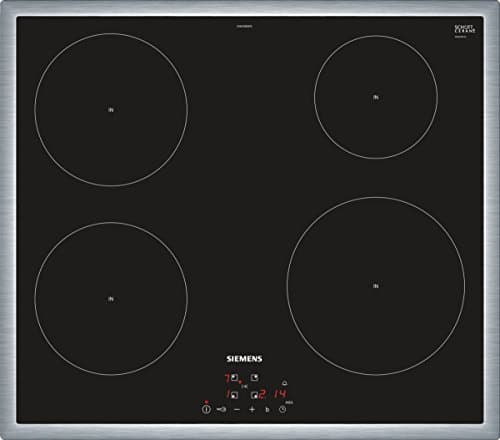500x440 pixels.
Task: Activate the key-shaped child lock symbol
Action: [222, 409]
